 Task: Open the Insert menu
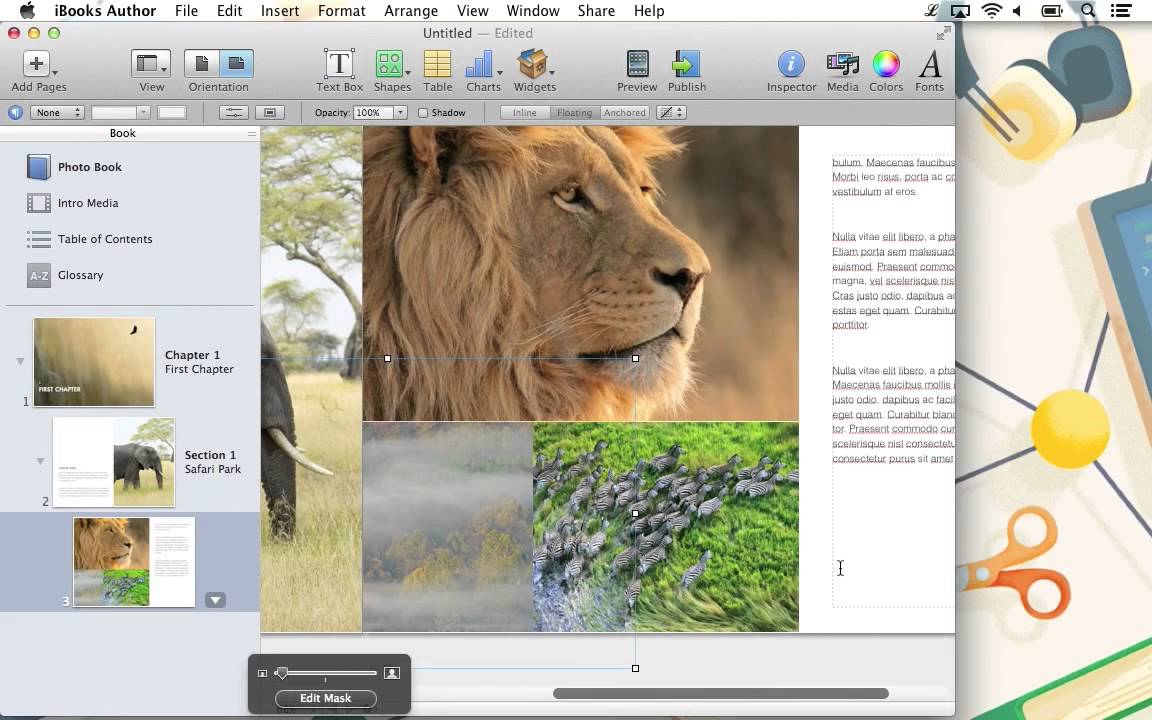pyautogui.click(x=280, y=11)
